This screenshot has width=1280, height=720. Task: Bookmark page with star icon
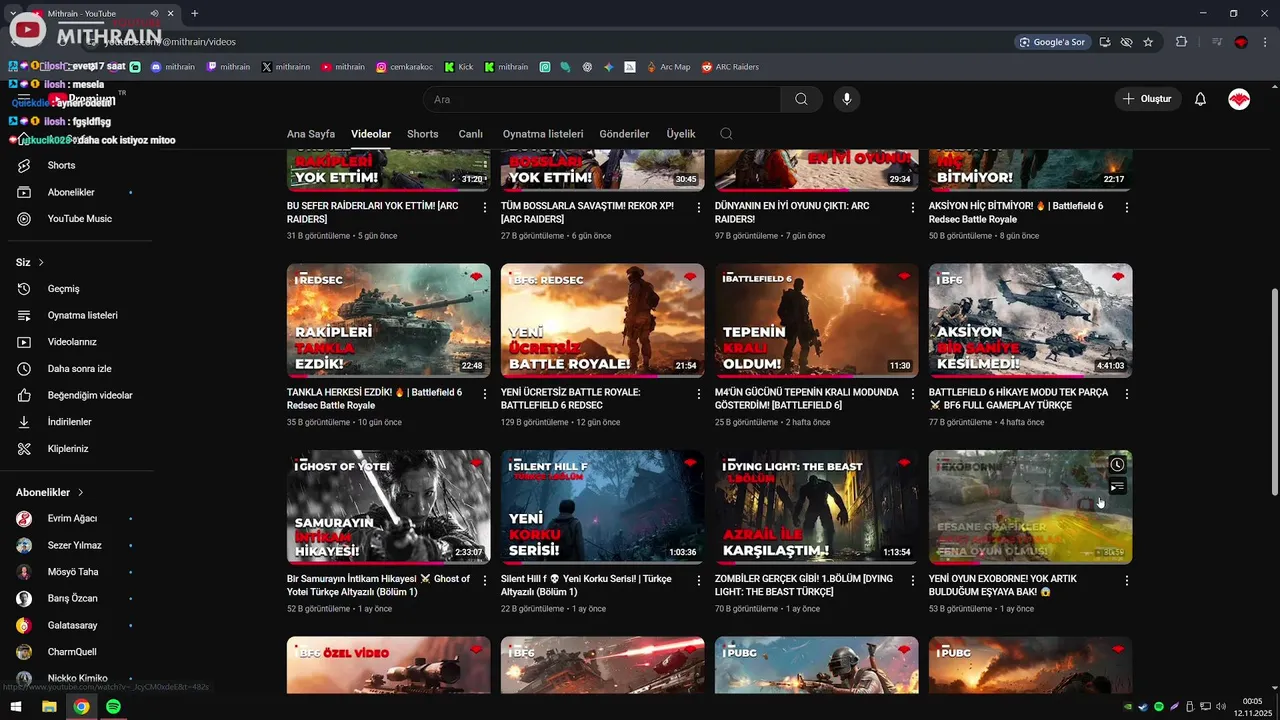coord(1148,42)
